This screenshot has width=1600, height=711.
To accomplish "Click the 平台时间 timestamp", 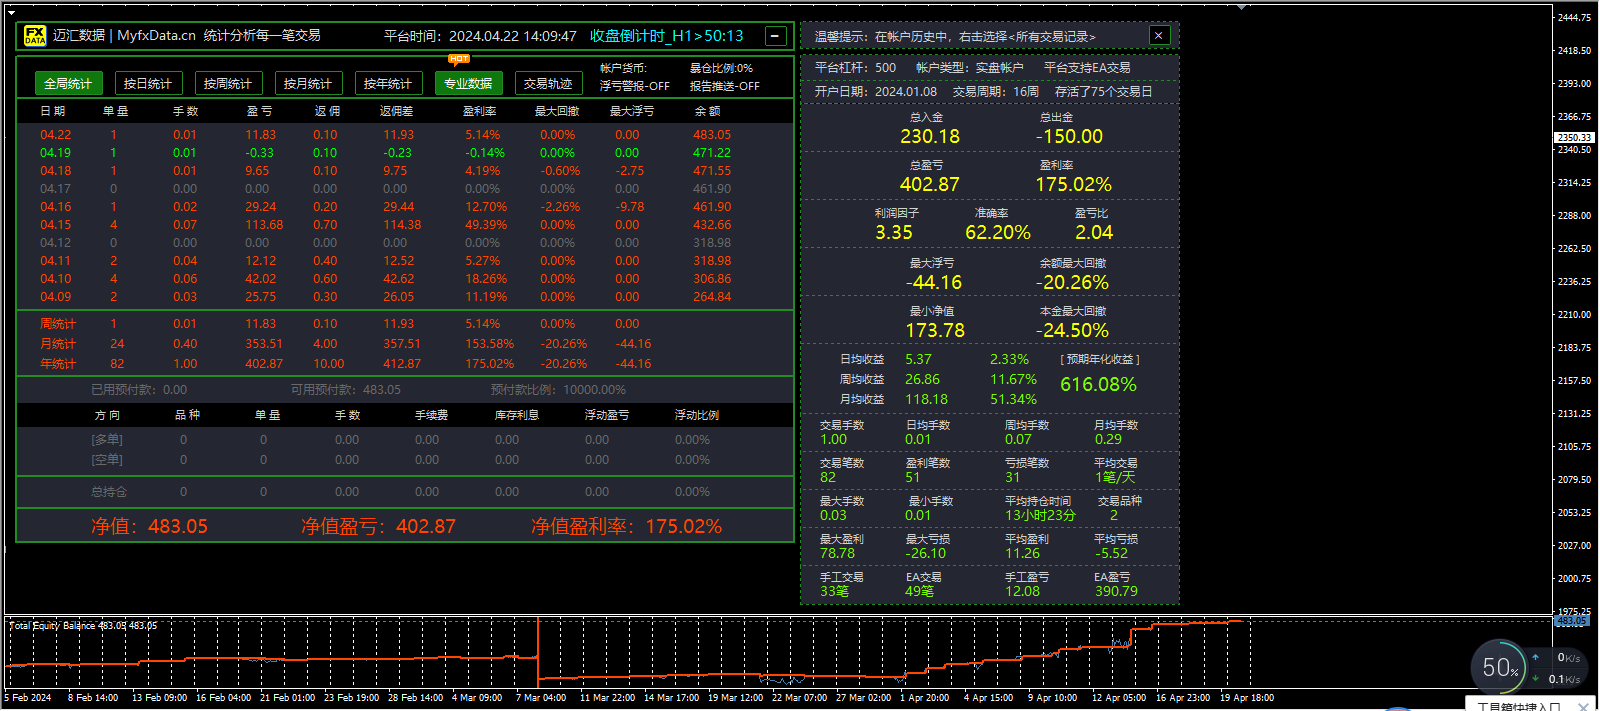I will [480, 36].
